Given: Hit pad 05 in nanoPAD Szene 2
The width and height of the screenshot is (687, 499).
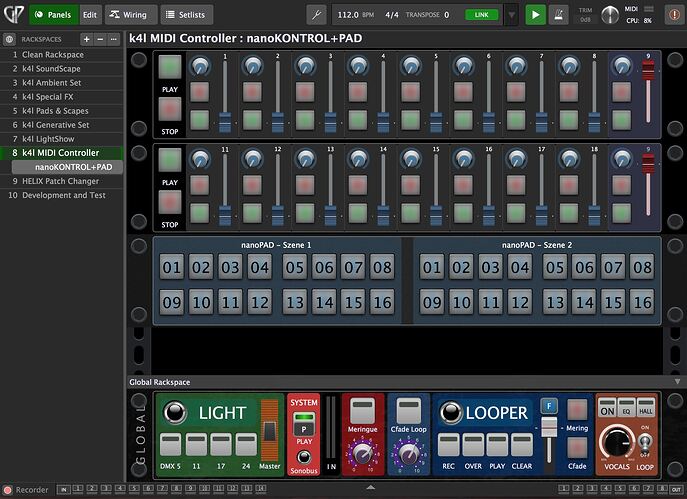Looking at the screenshot, I should tap(555, 267).
